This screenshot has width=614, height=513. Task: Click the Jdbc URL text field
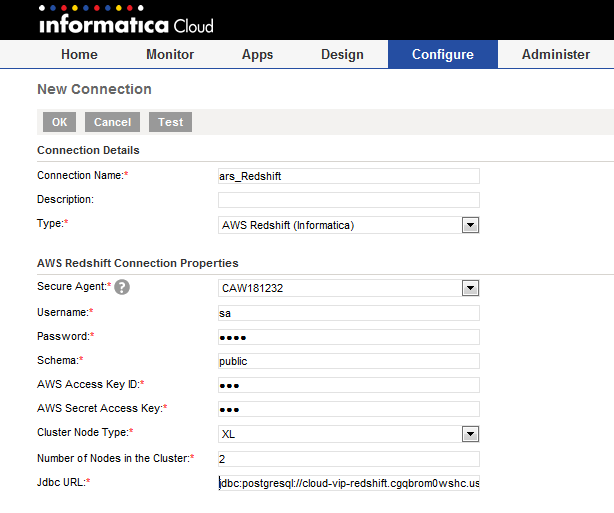tap(348, 484)
